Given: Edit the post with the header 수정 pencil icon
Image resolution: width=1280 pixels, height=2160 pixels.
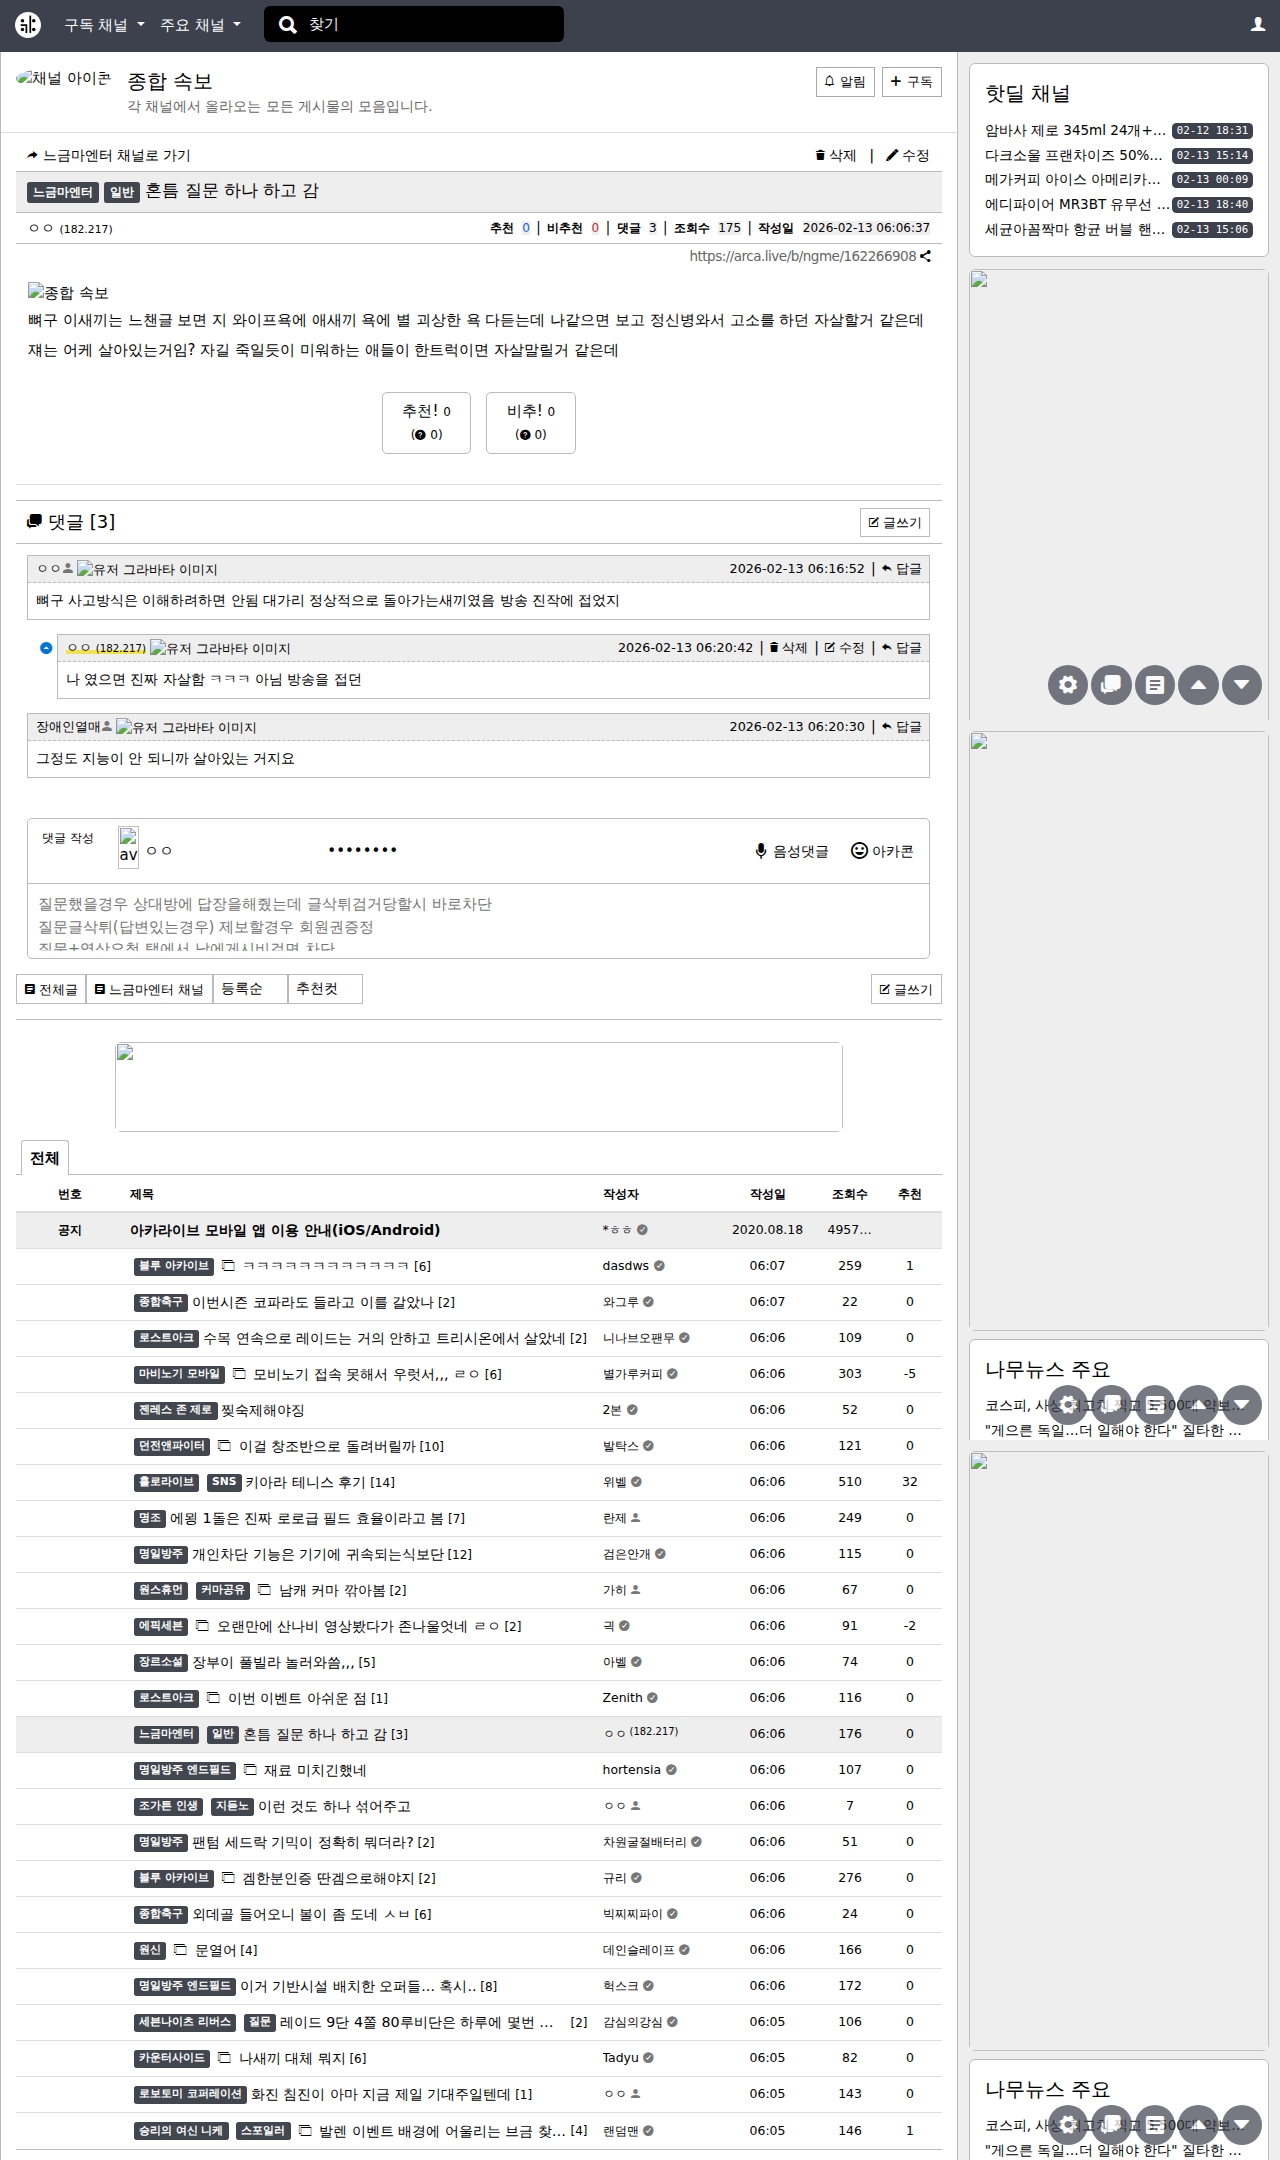Looking at the screenshot, I should (908, 155).
